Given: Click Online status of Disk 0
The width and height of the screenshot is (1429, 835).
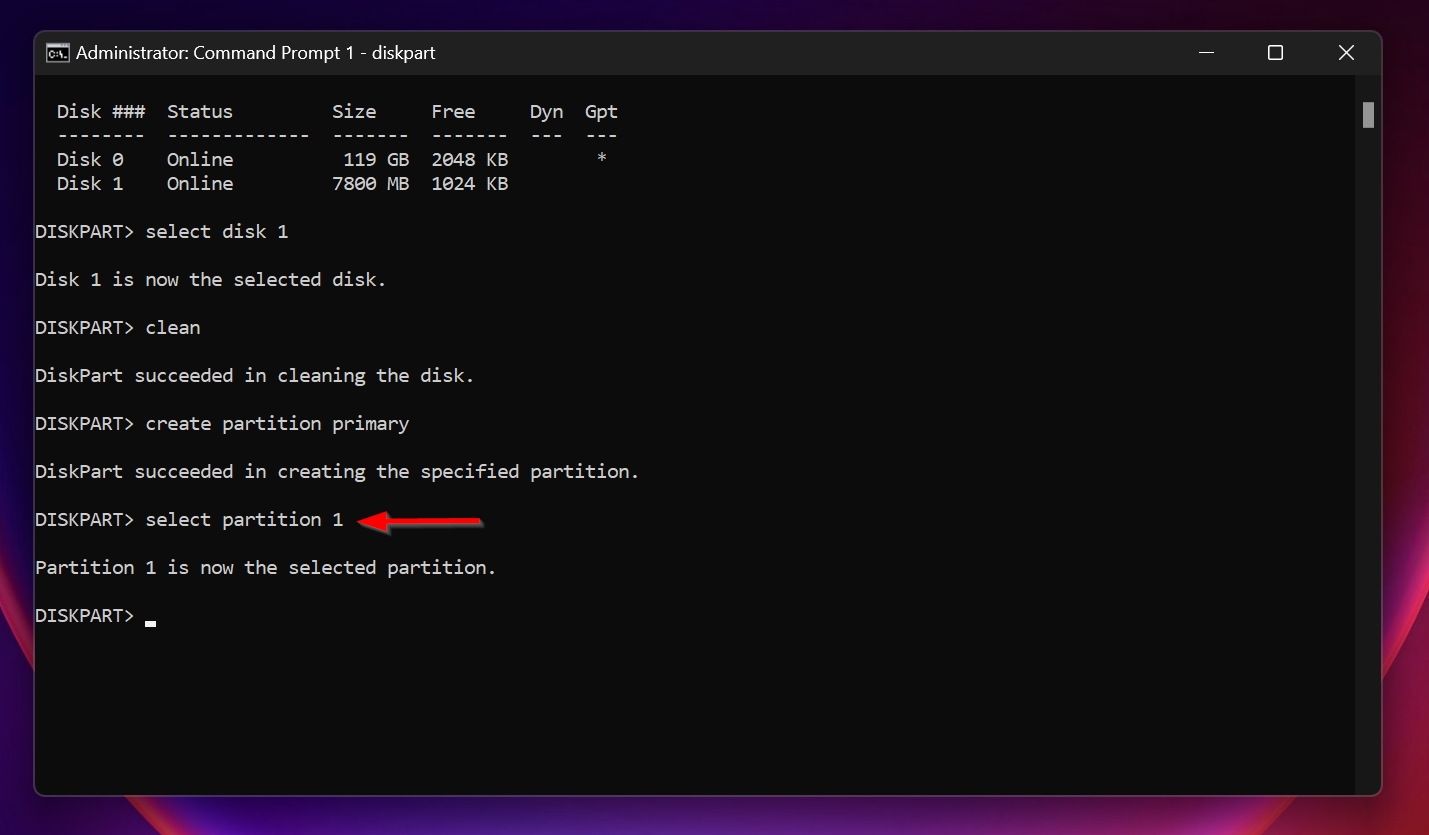Looking at the screenshot, I should point(200,160).
